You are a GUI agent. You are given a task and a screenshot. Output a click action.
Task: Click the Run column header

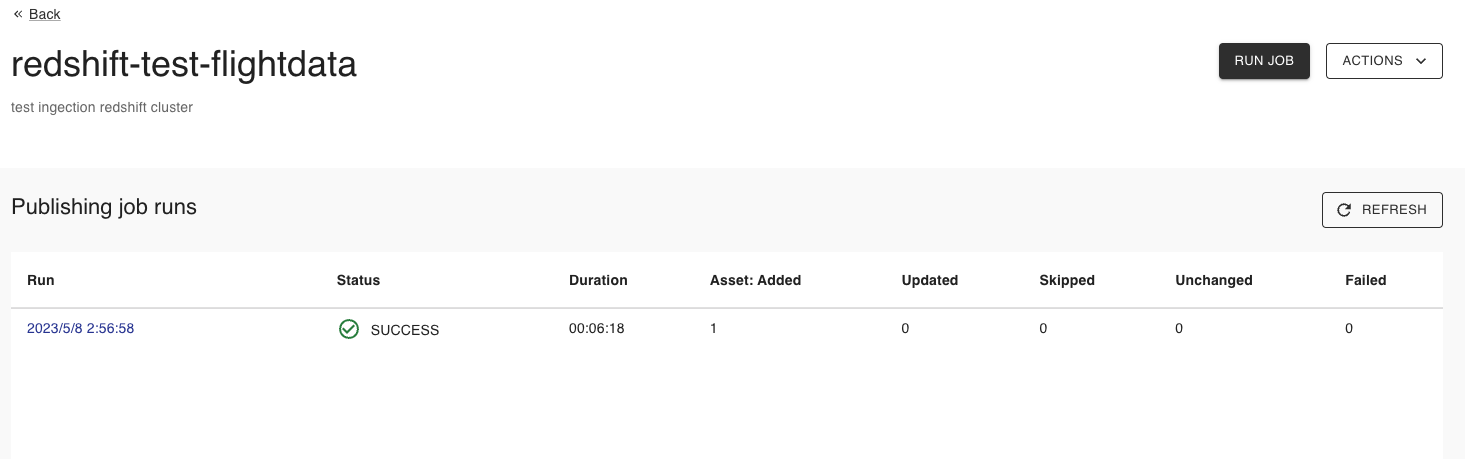click(41, 280)
